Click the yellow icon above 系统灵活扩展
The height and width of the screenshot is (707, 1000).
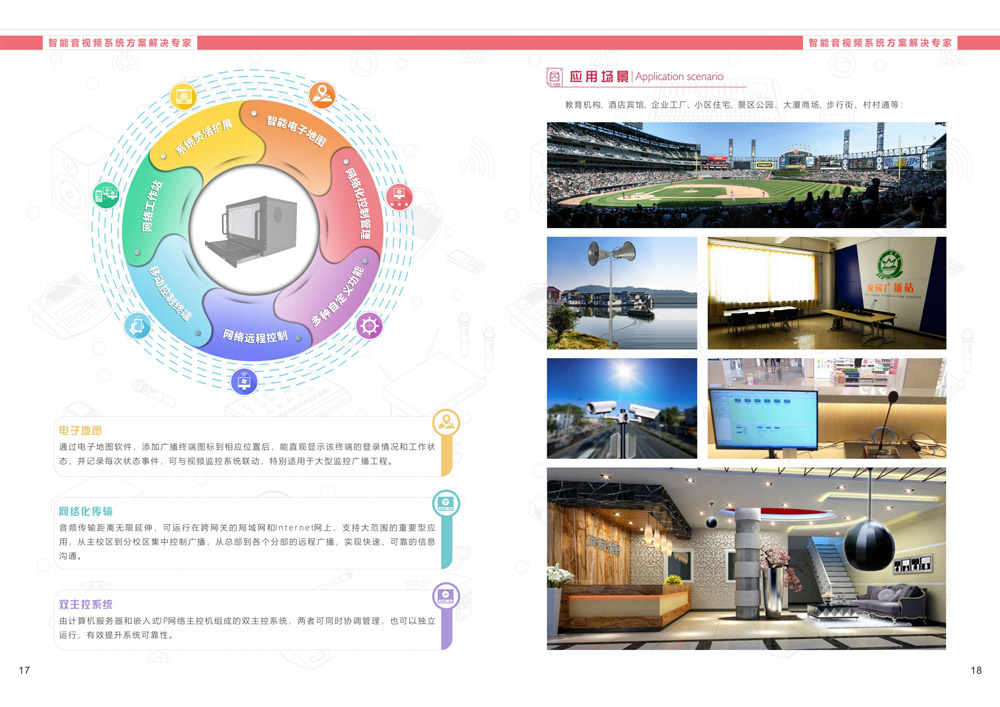(x=184, y=96)
